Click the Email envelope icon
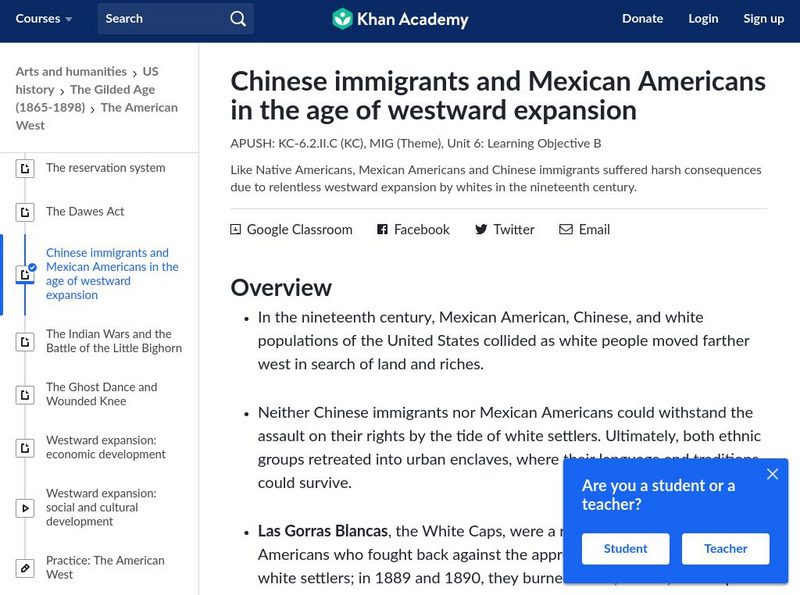 pos(566,230)
